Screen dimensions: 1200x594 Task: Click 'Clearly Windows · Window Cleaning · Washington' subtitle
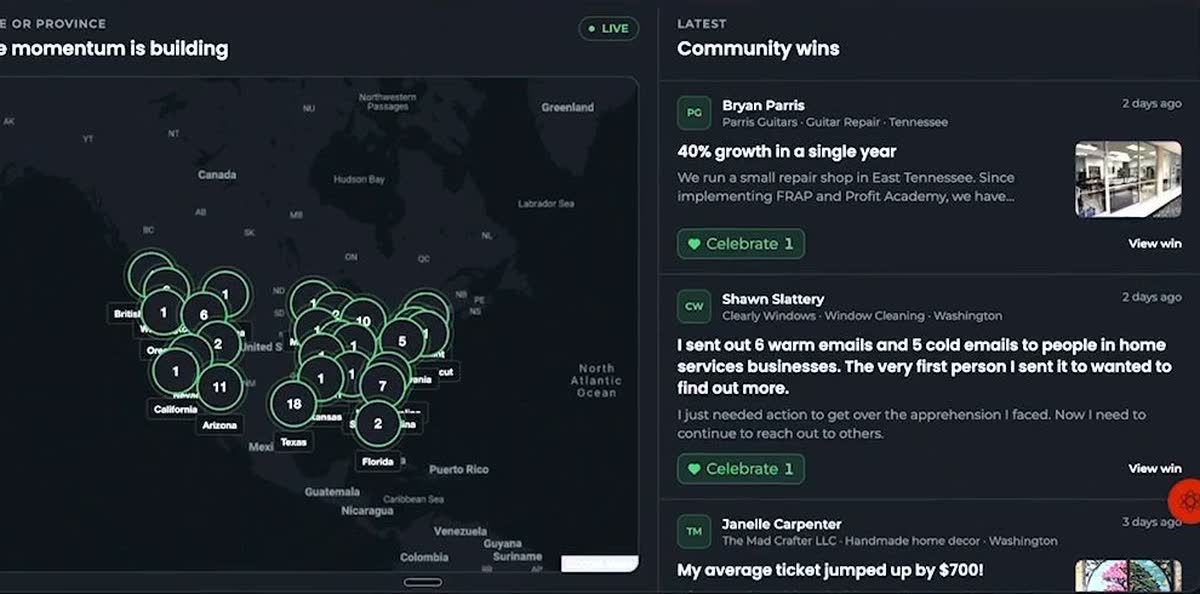pyautogui.click(x=862, y=316)
